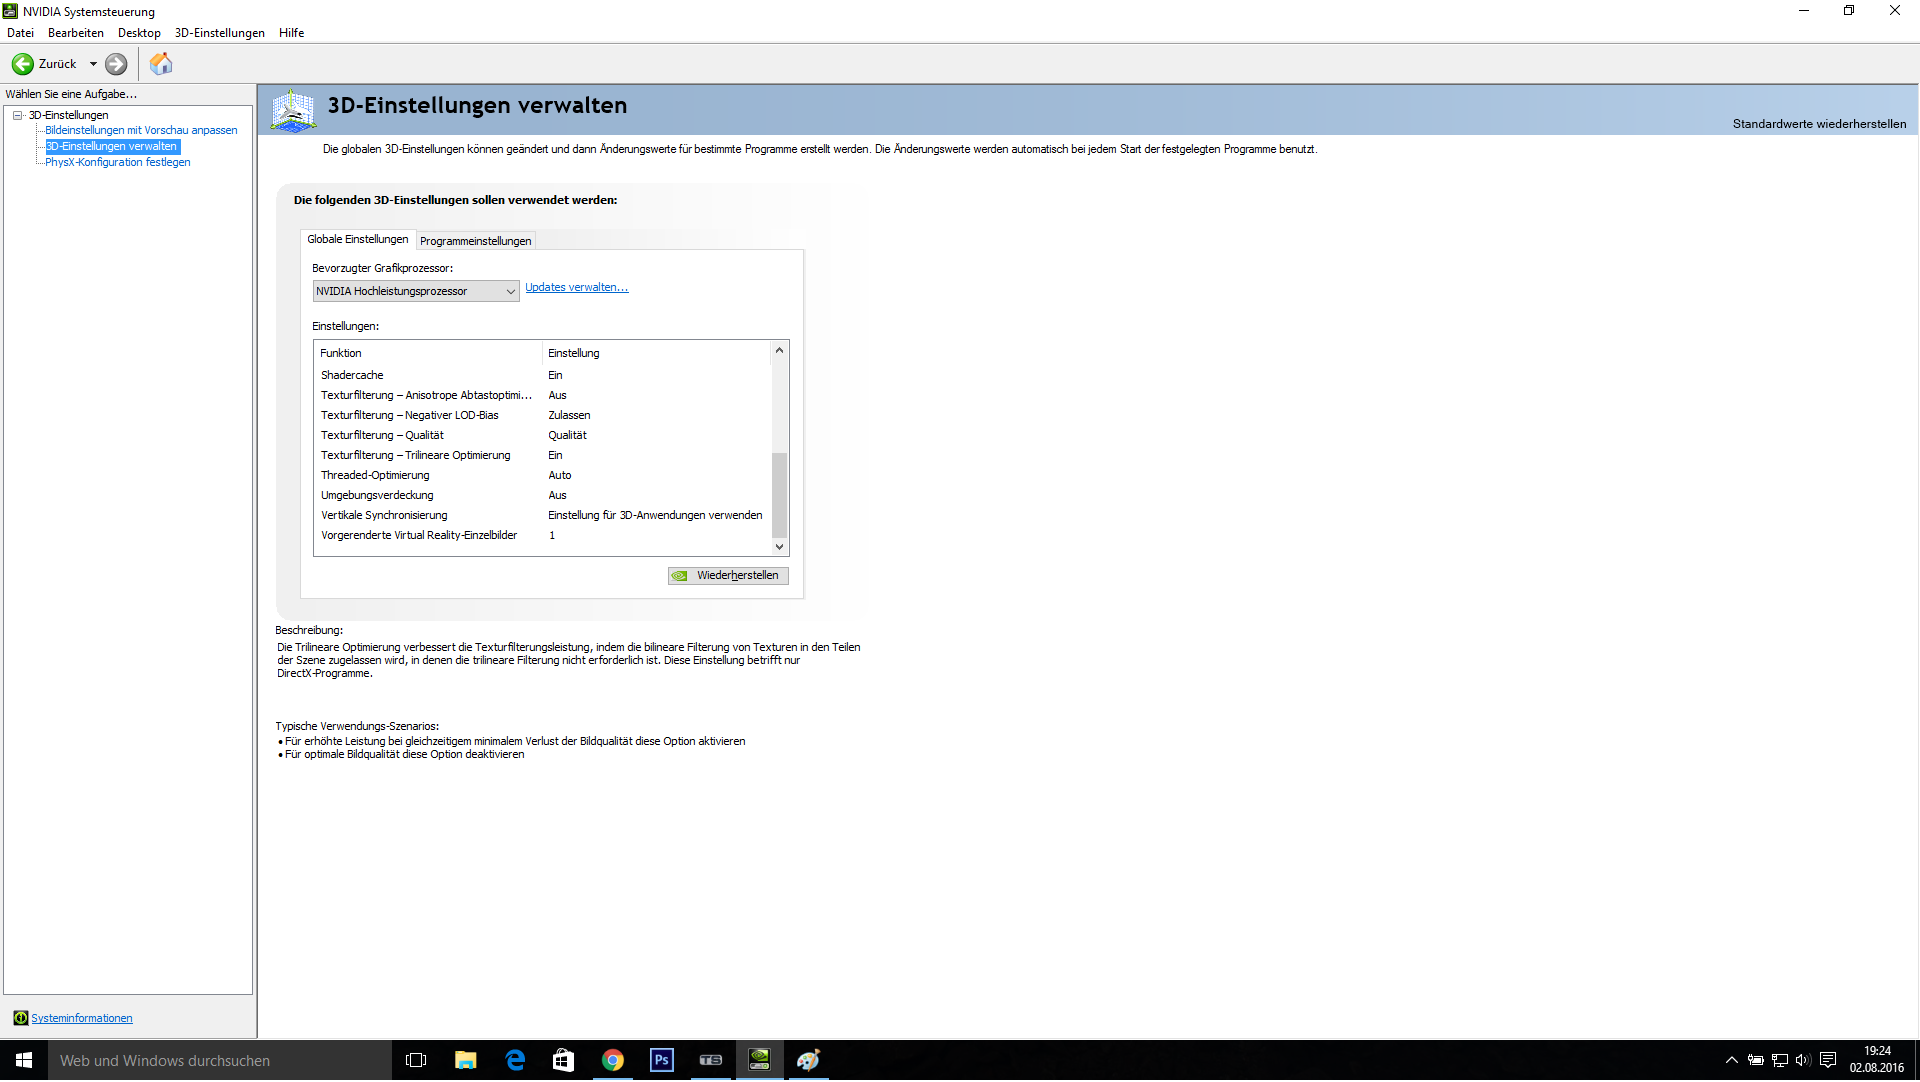This screenshot has height=1082, width=1920.
Task: Click the Updates verwalten link
Action: [576, 288]
